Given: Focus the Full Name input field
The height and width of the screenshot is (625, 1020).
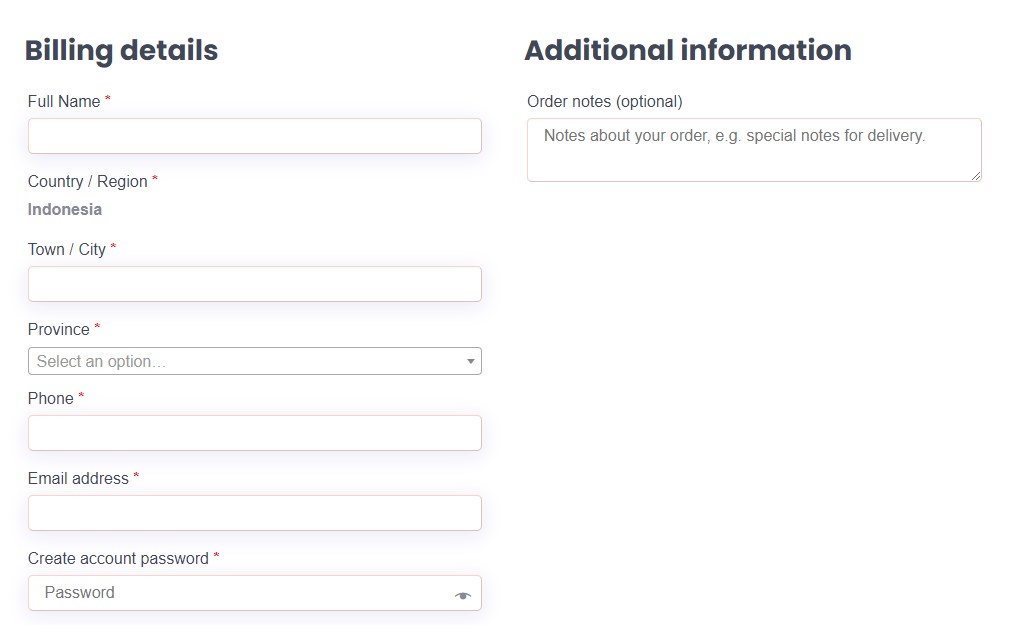Looking at the screenshot, I should click(255, 136).
